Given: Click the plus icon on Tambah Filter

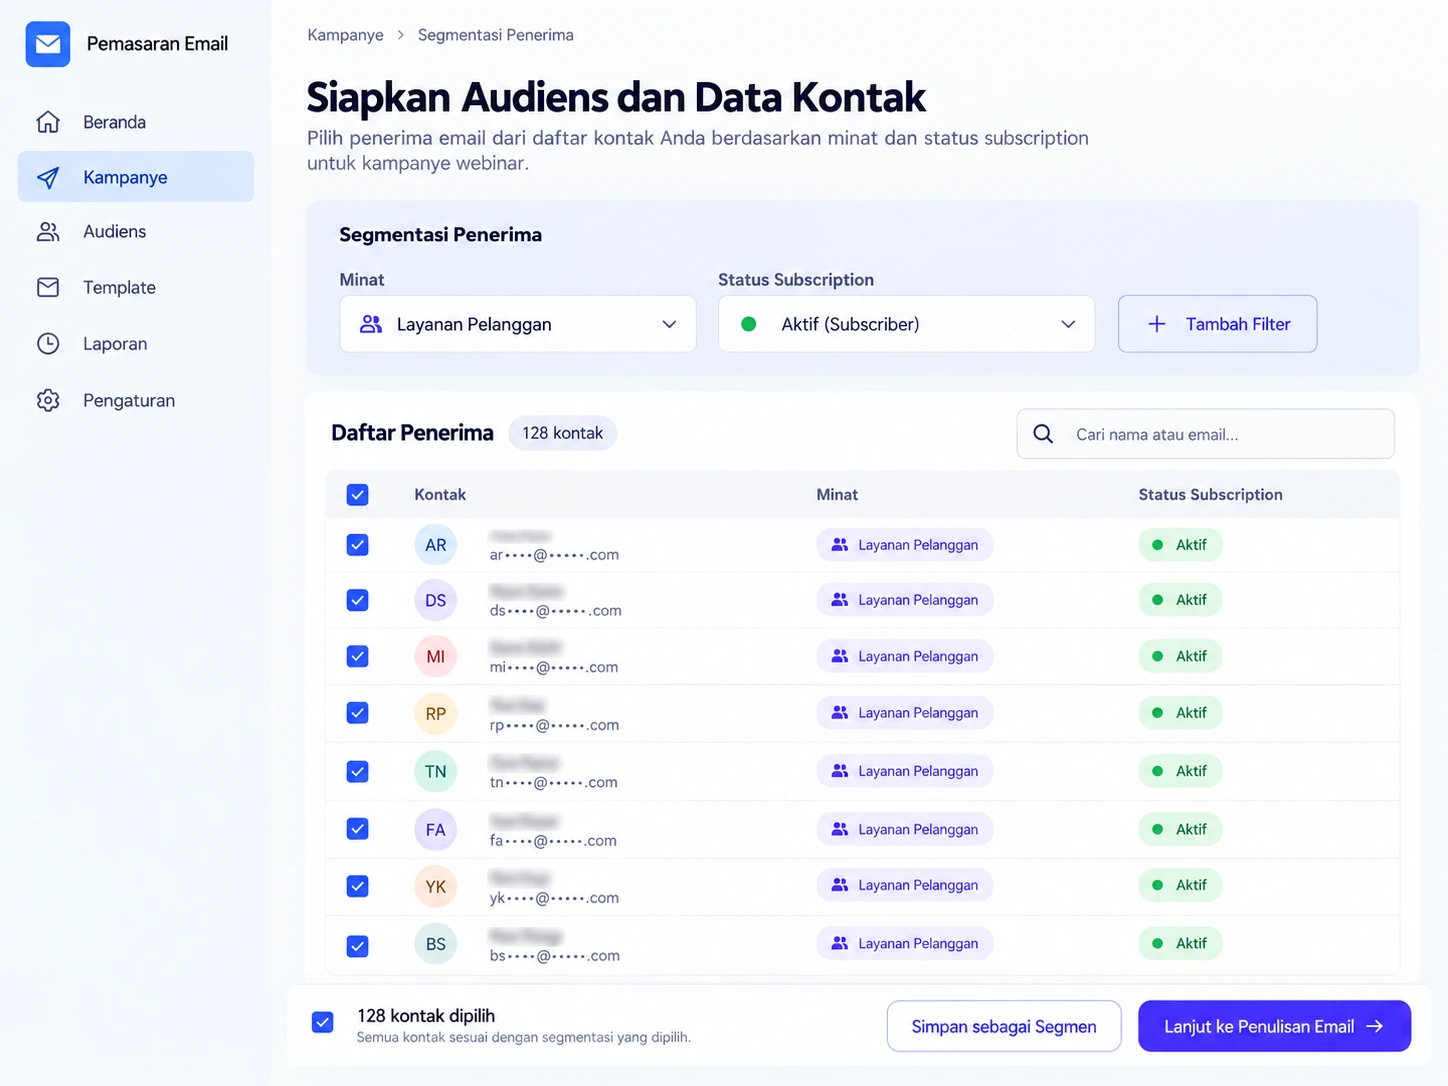Looking at the screenshot, I should [1157, 324].
